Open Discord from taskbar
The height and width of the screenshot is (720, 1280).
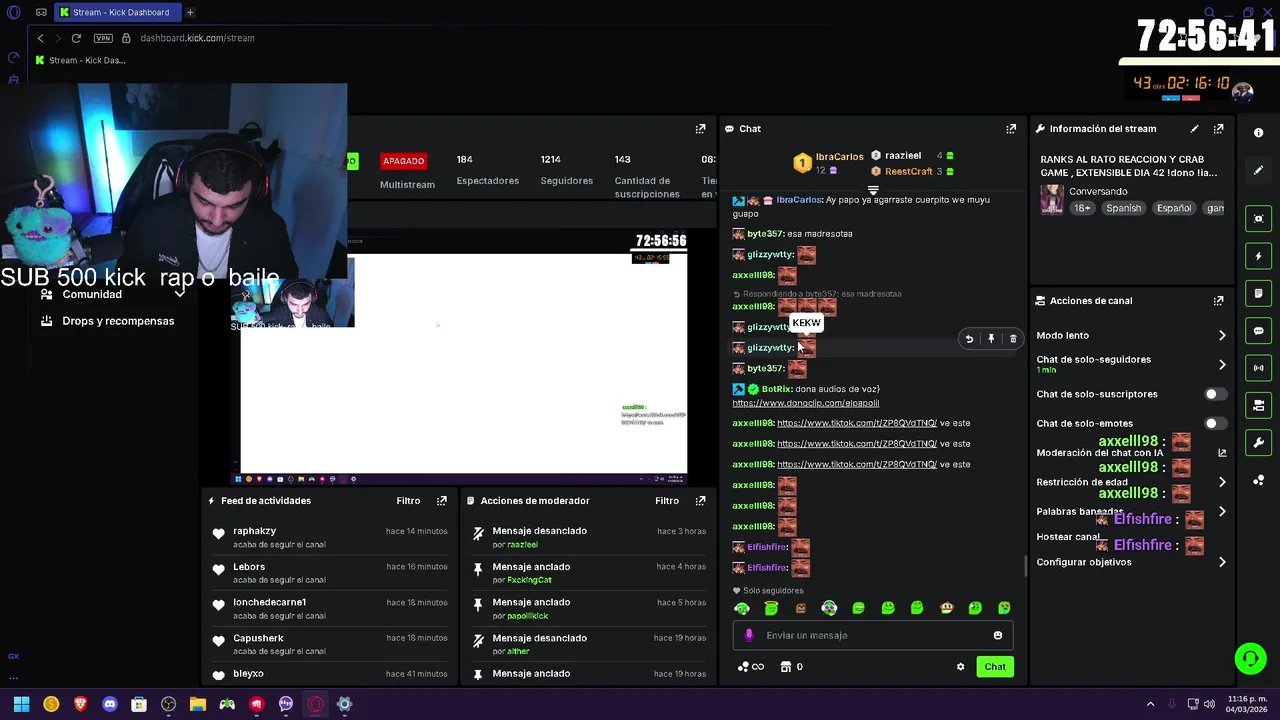pos(110,704)
